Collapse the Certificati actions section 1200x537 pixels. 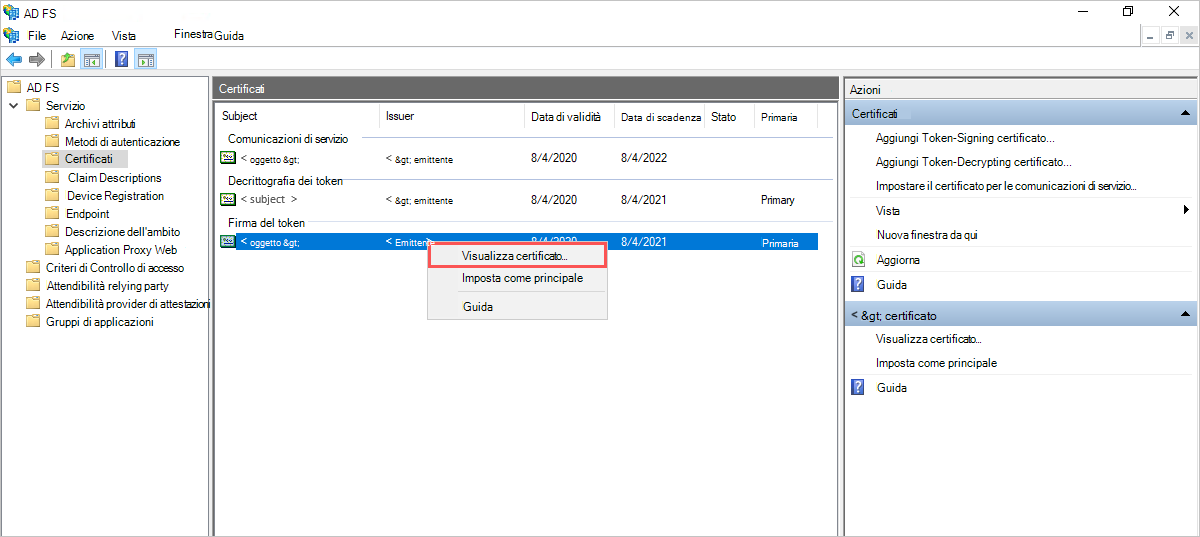point(1185,114)
